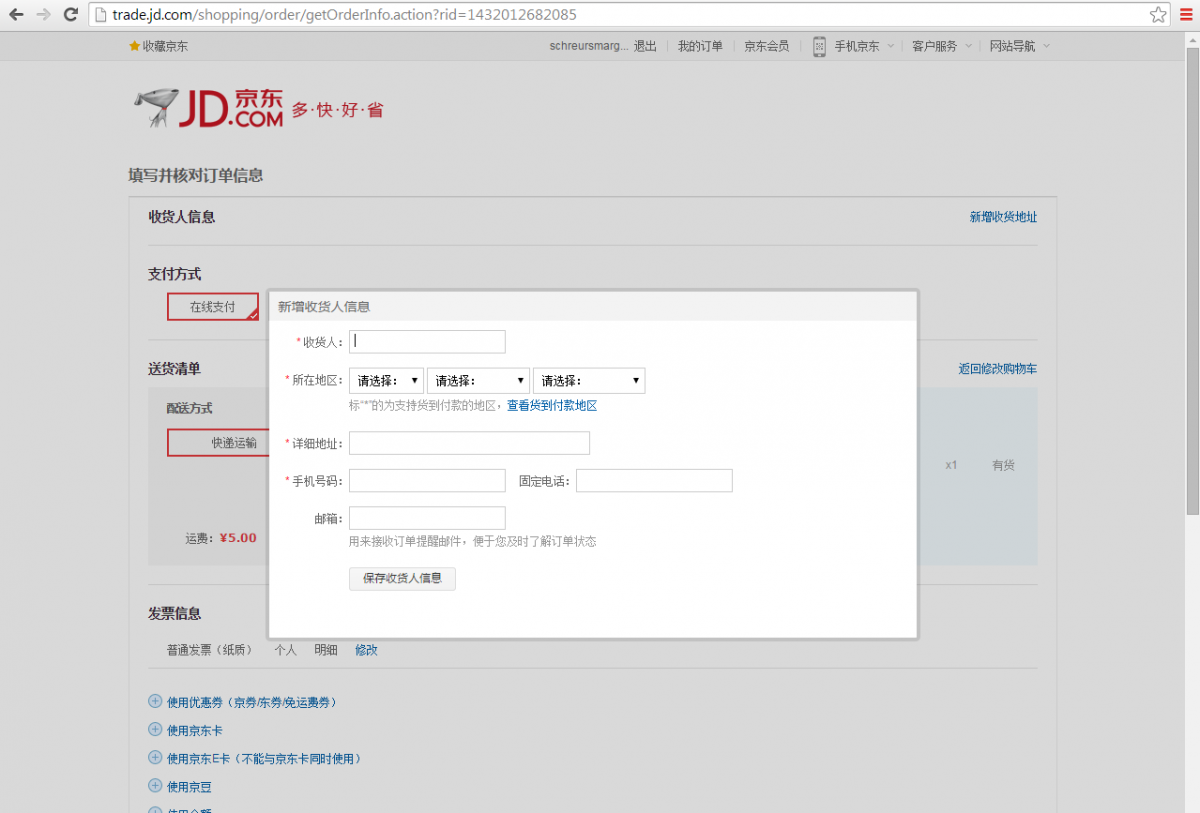Click 新增收货地址 link
The image size is (1200, 813).
coord(1003,217)
